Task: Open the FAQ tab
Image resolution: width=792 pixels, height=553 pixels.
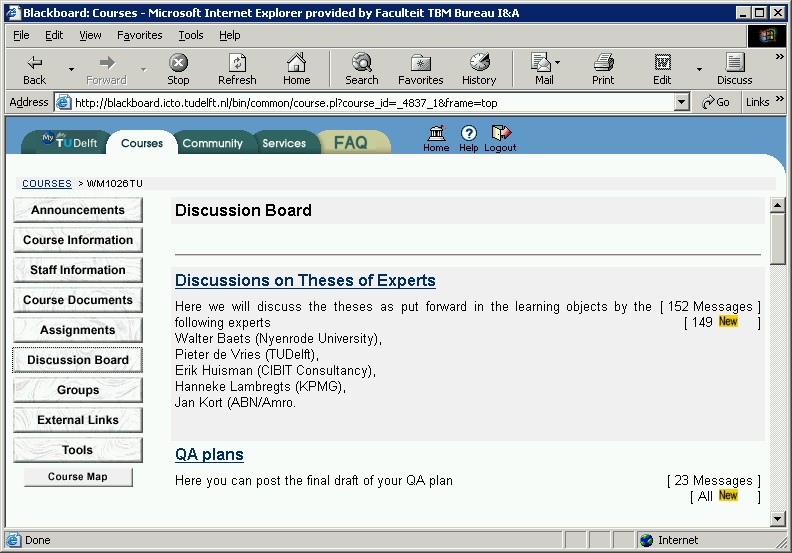Action: (x=350, y=143)
